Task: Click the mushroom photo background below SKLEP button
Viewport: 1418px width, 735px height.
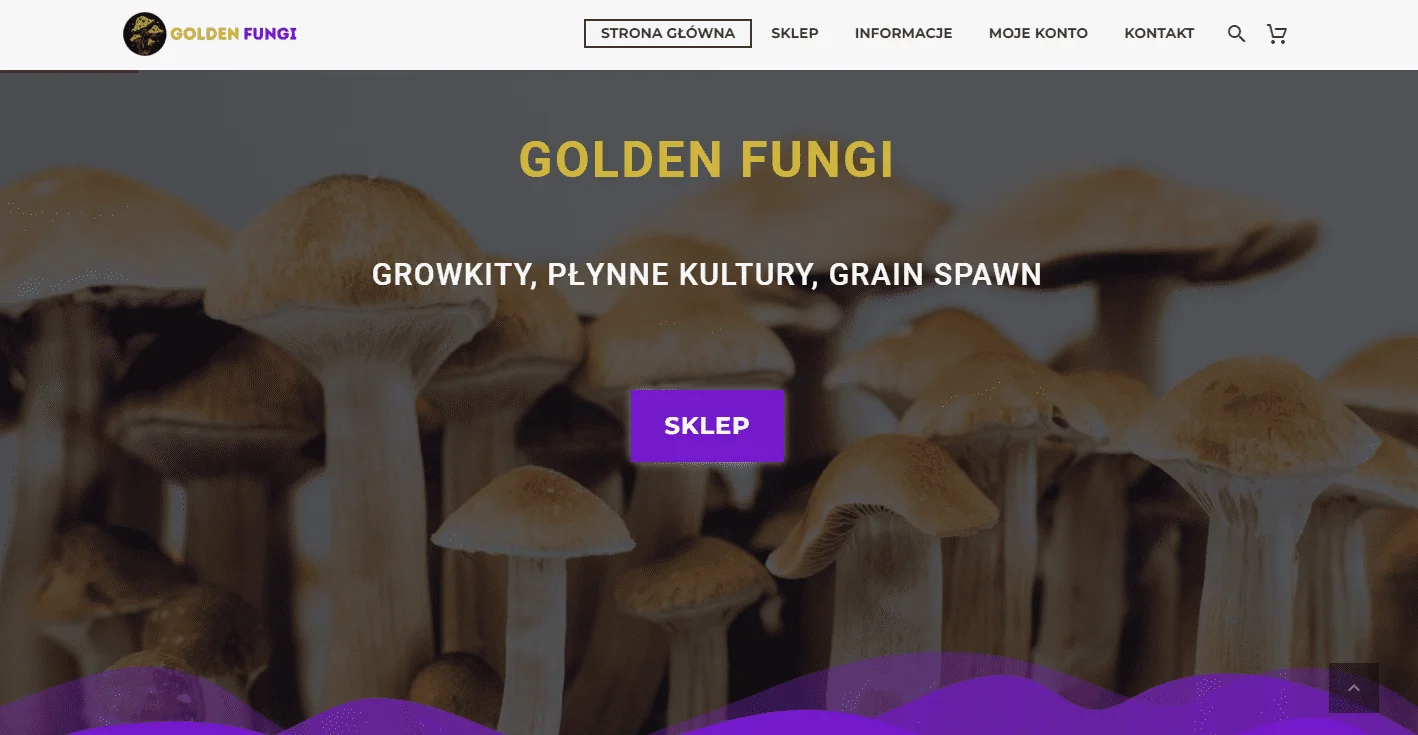Action: (707, 560)
